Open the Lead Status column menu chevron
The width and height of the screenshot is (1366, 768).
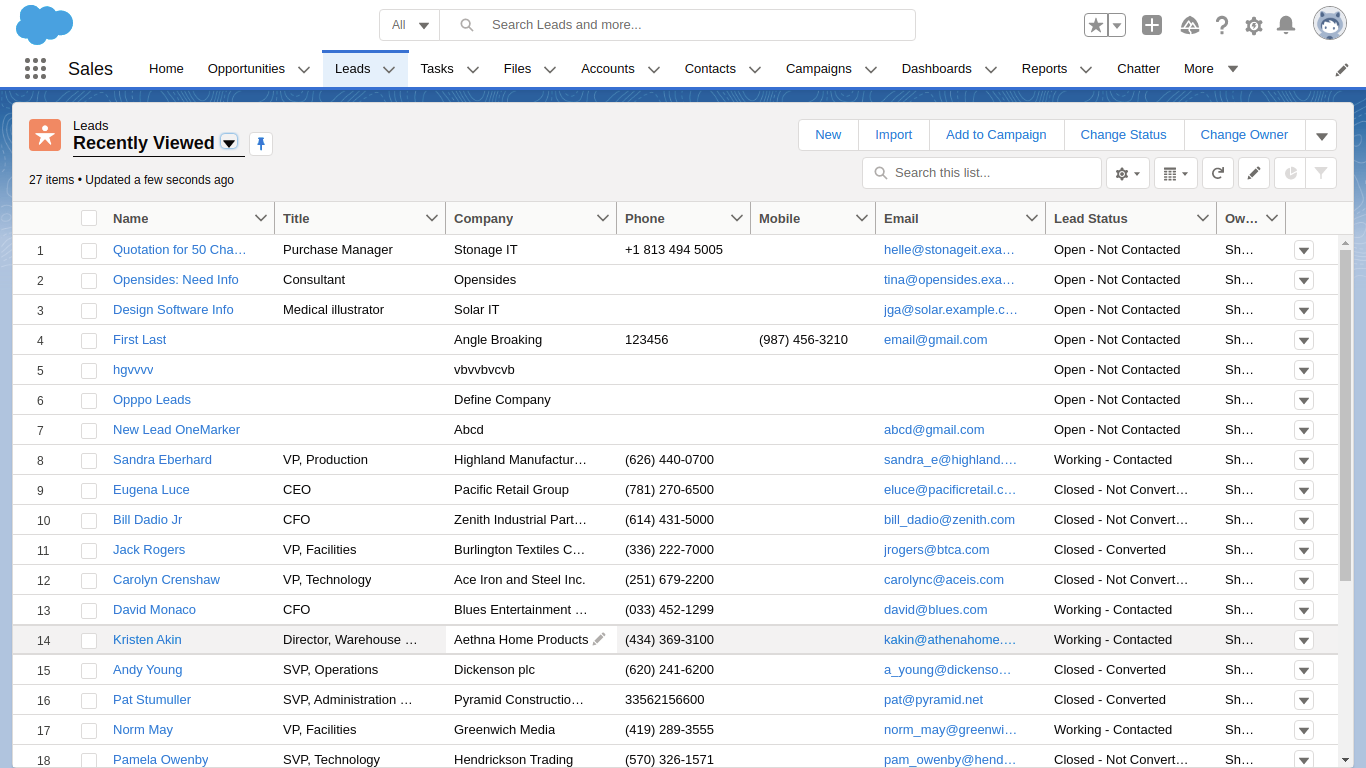[x=1203, y=218]
